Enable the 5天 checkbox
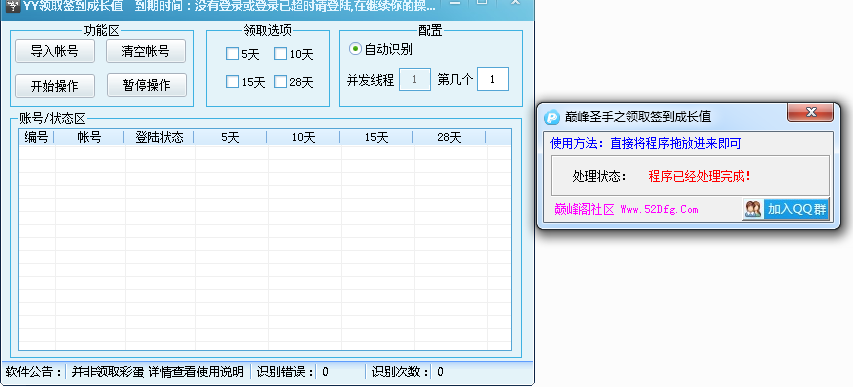Screen dimensions: 853x387 (x=232, y=54)
